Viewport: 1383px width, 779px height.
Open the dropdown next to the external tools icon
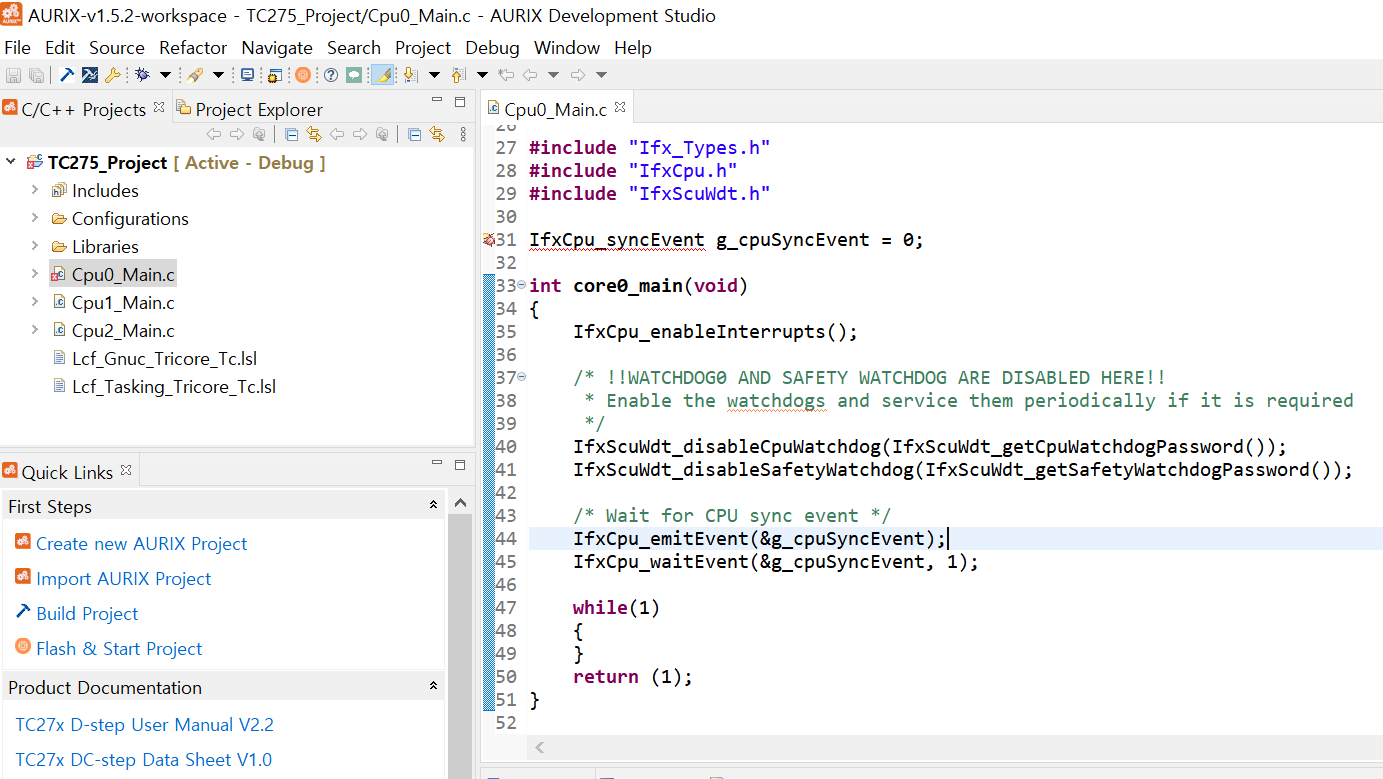[218, 75]
